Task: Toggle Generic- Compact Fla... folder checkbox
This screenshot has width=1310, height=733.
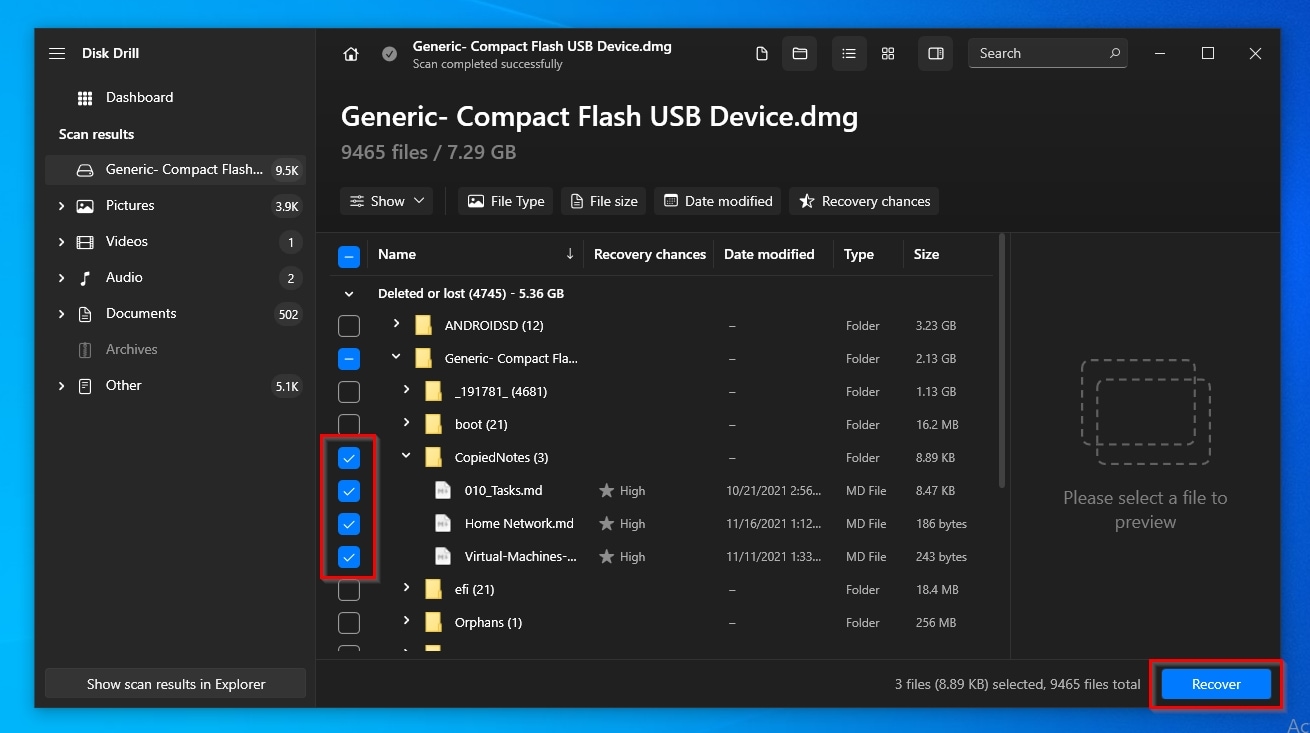Action: 349,359
